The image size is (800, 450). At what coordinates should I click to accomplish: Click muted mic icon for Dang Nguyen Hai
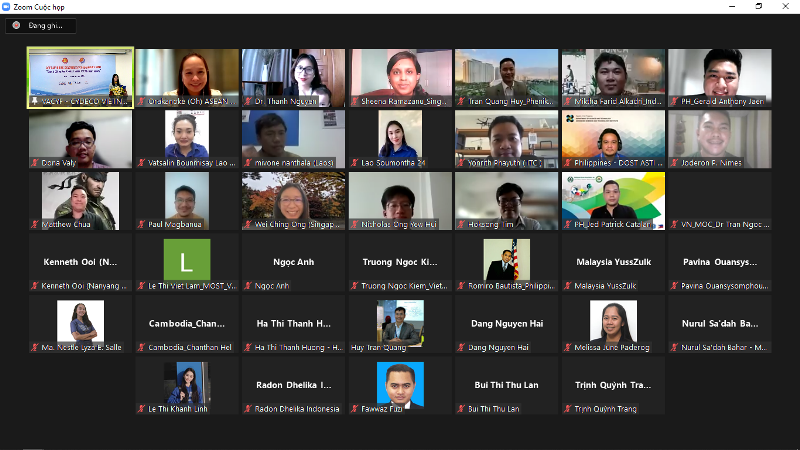pyautogui.click(x=461, y=347)
